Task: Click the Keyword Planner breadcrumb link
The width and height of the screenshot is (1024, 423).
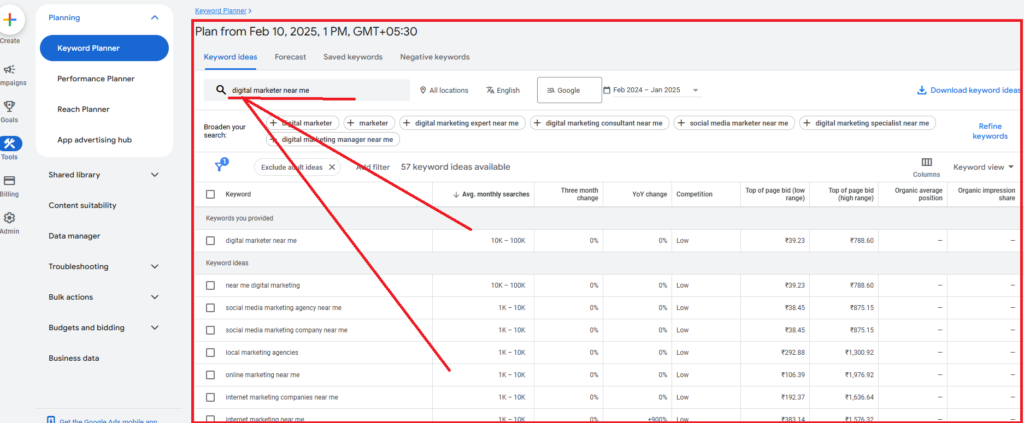Action: [x=221, y=11]
